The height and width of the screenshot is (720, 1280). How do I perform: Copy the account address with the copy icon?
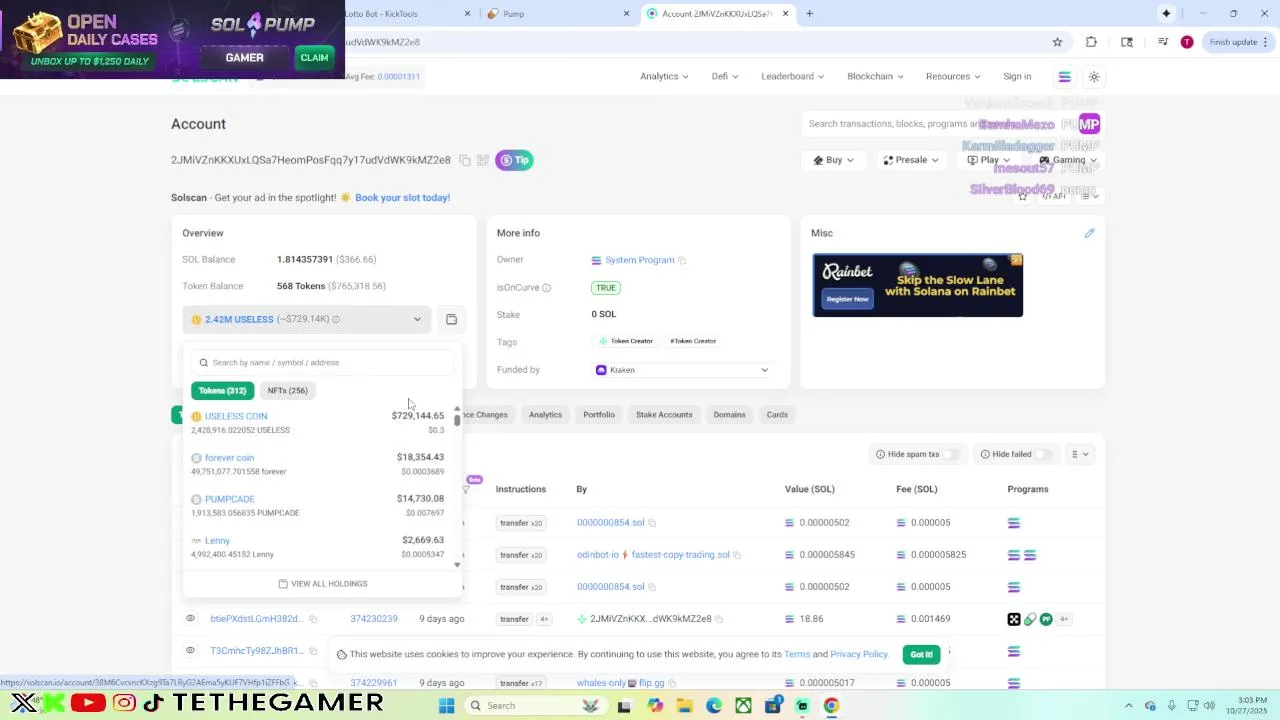[x=465, y=160]
